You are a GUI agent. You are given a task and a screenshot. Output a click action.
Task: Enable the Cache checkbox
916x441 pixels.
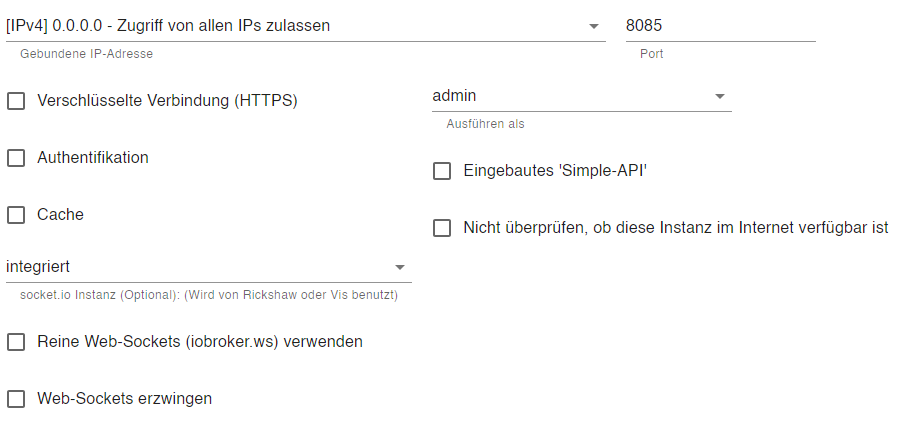[16, 215]
